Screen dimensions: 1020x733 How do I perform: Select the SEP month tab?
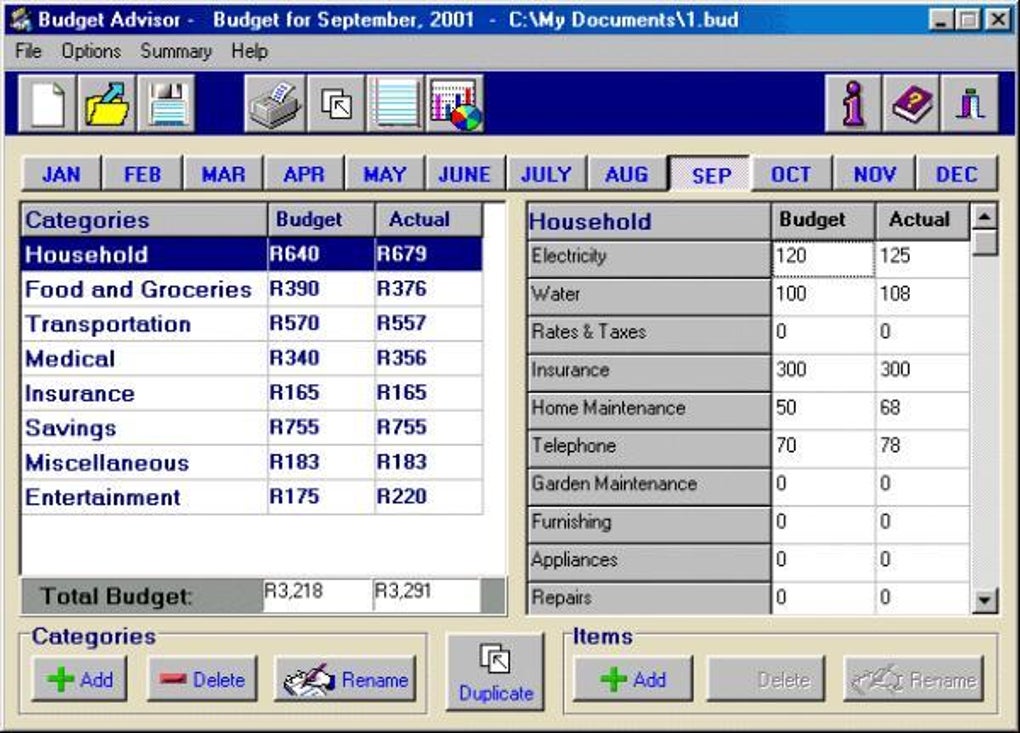pyautogui.click(x=710, y=174)
